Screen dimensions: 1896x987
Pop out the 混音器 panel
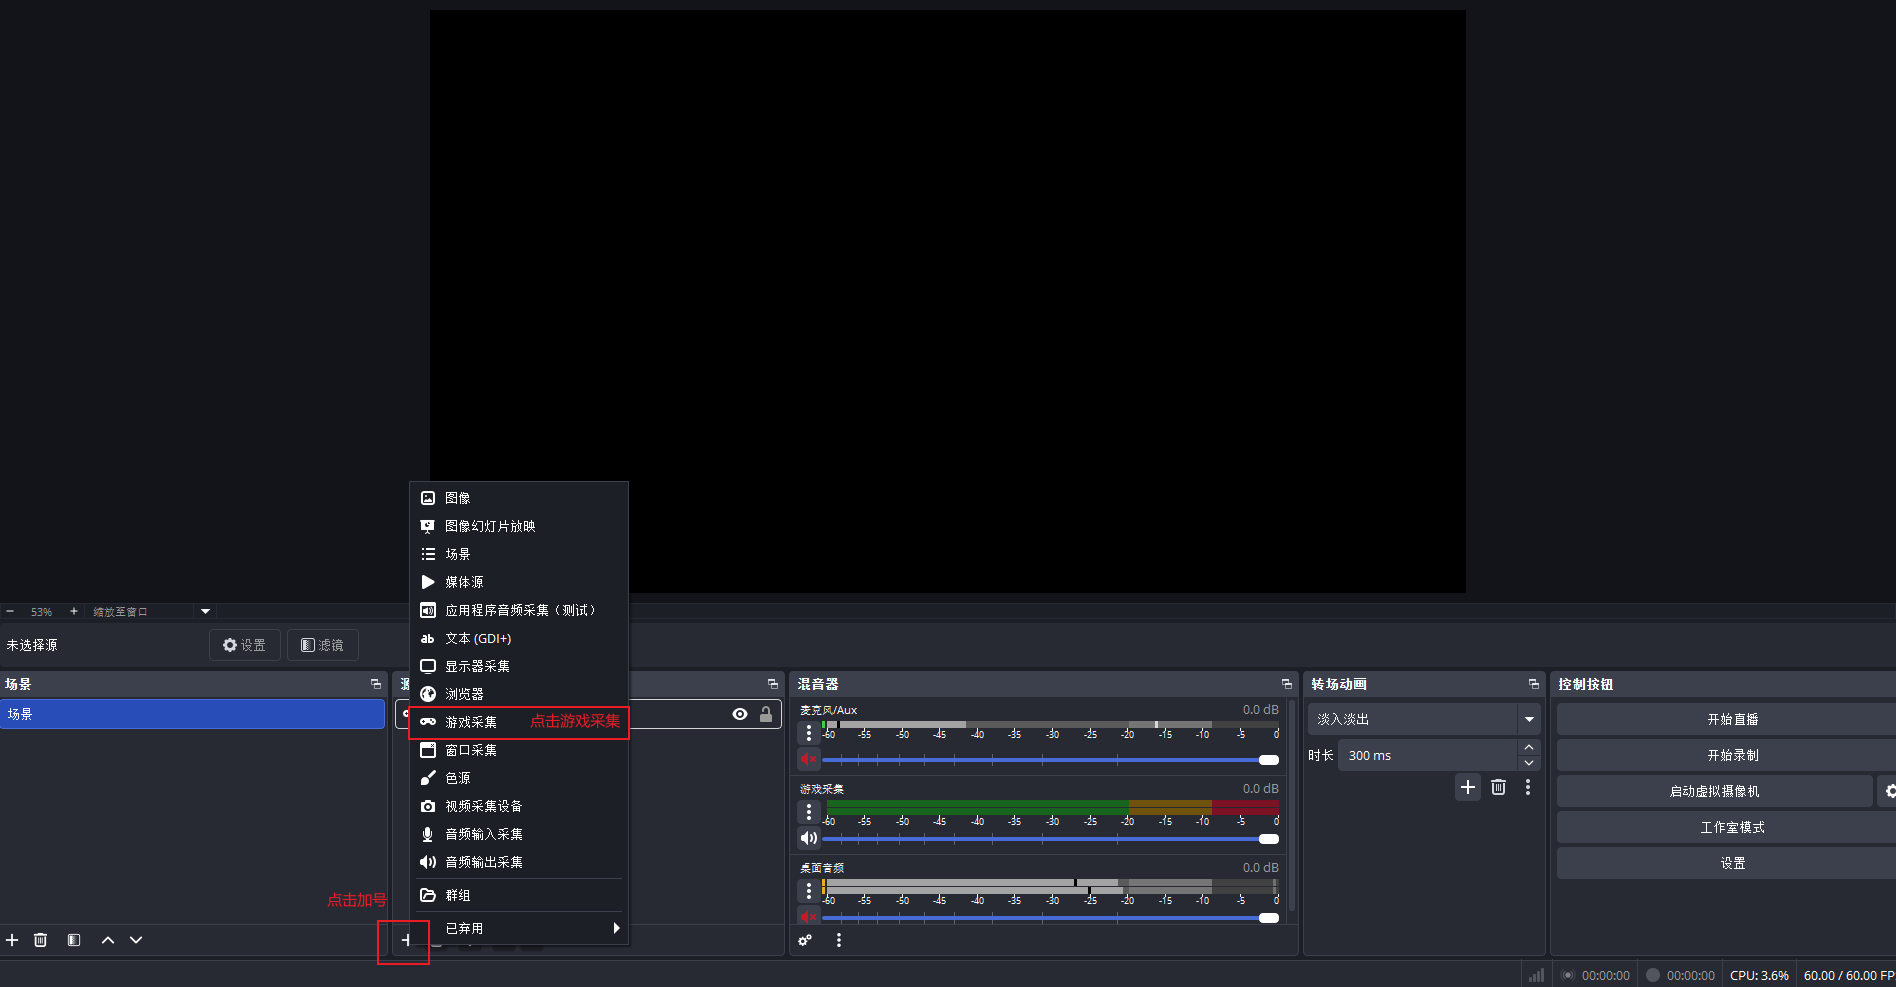1286,684
